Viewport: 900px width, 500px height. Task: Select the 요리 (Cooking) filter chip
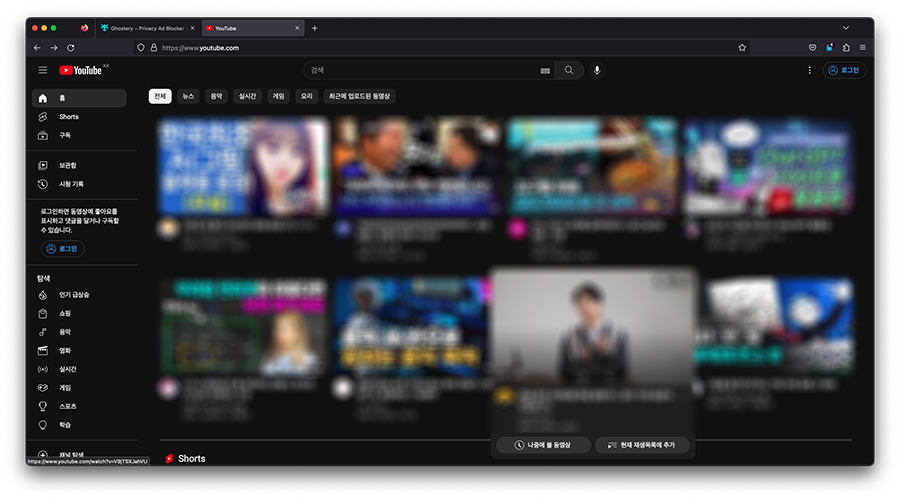coord(307,96)
